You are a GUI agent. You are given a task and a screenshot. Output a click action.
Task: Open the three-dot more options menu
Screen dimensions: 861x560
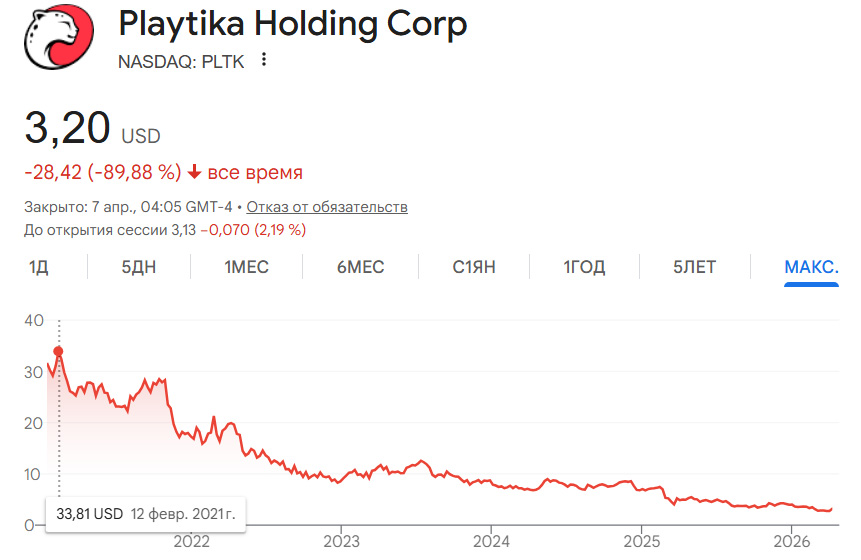point(264,60)
